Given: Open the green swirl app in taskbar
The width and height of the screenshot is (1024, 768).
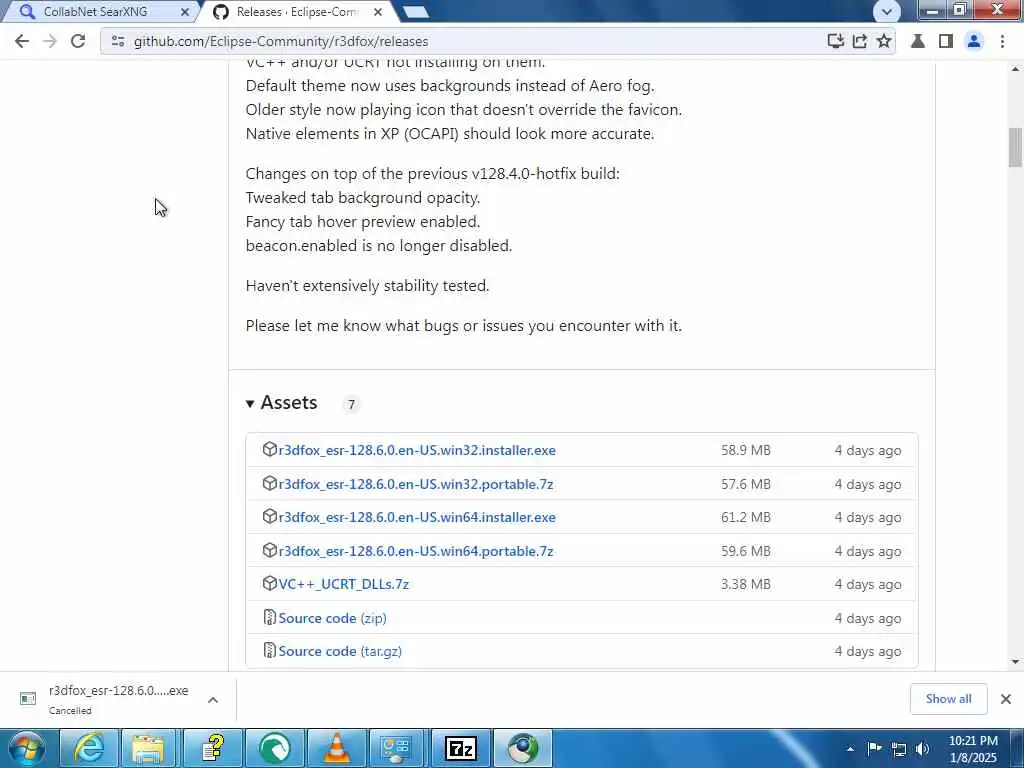Looking at the screenshot, I should coord(275,748).
